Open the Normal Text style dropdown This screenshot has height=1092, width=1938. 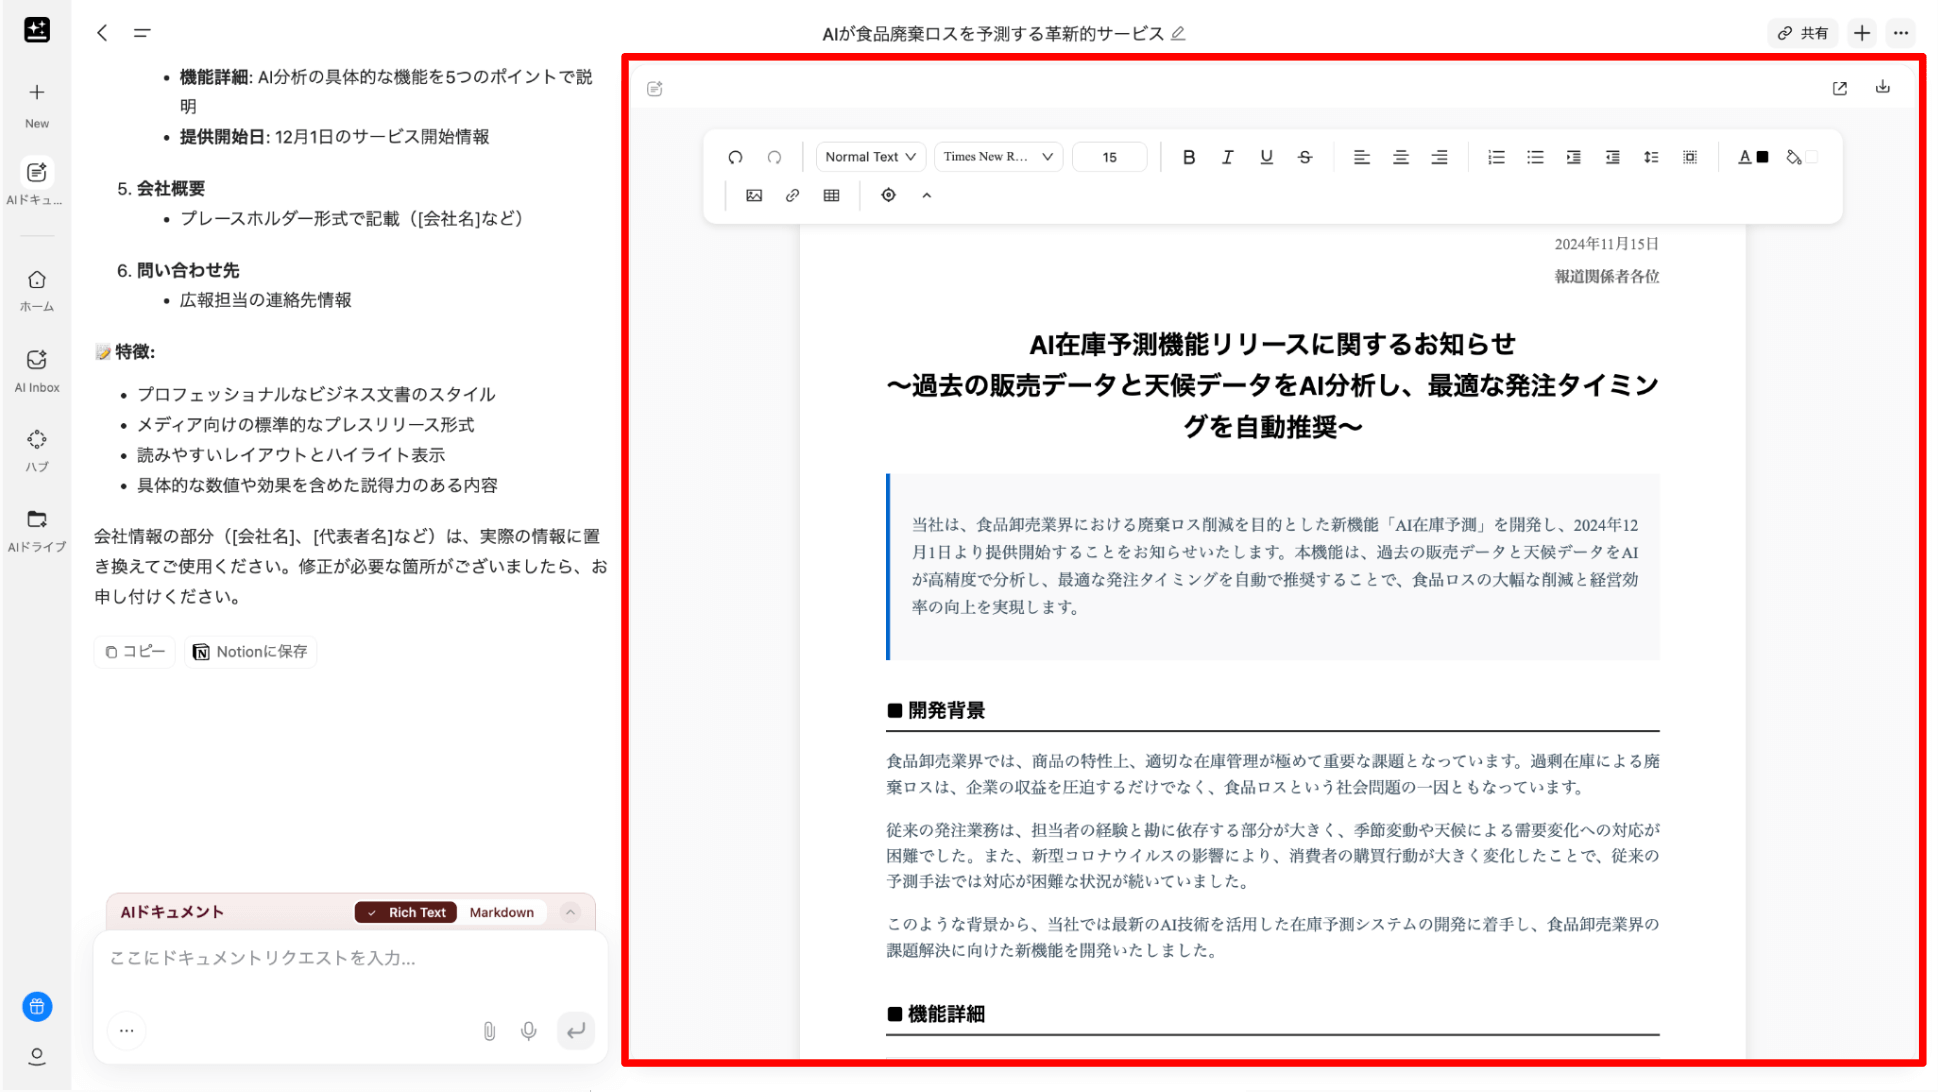click(869, 157)
